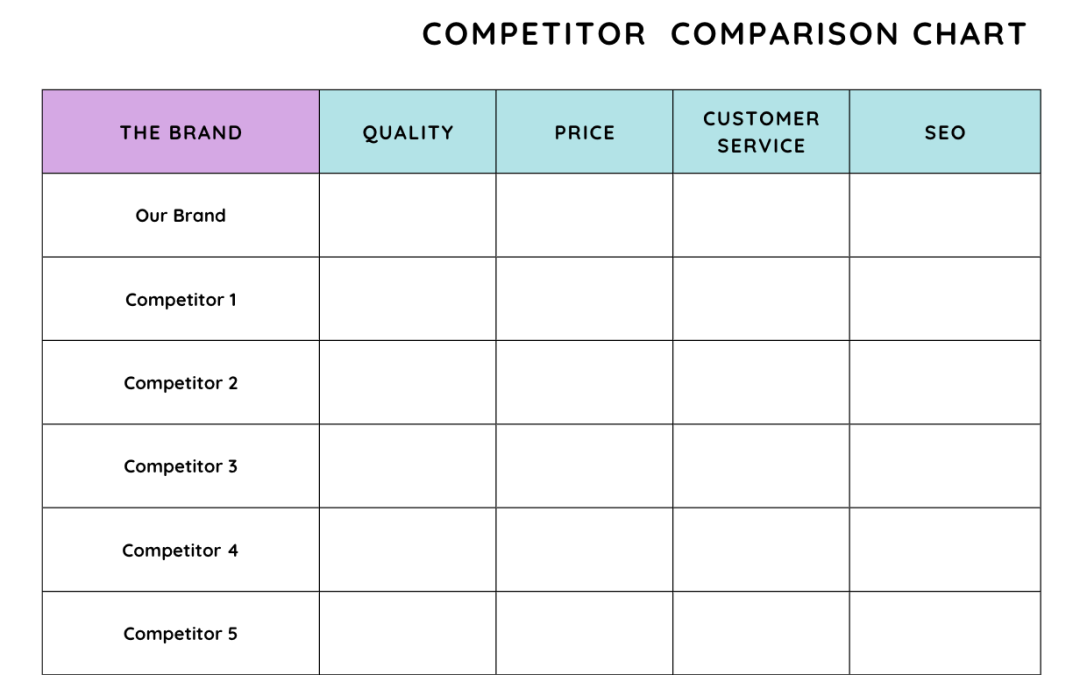Viewport: 1080px width, 675px height.
Task: Click the CUSTOMER SERVICE column header
Action: coord(761,132)
